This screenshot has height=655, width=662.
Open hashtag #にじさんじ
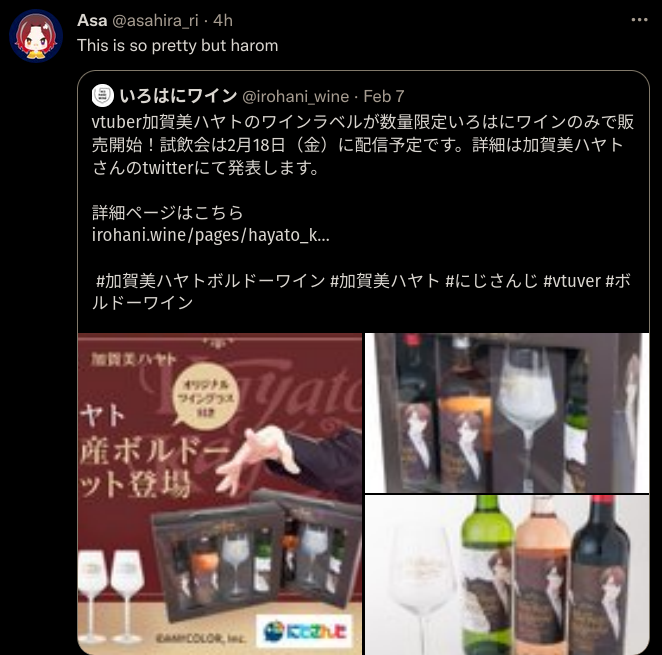click(x=491, y=281)
